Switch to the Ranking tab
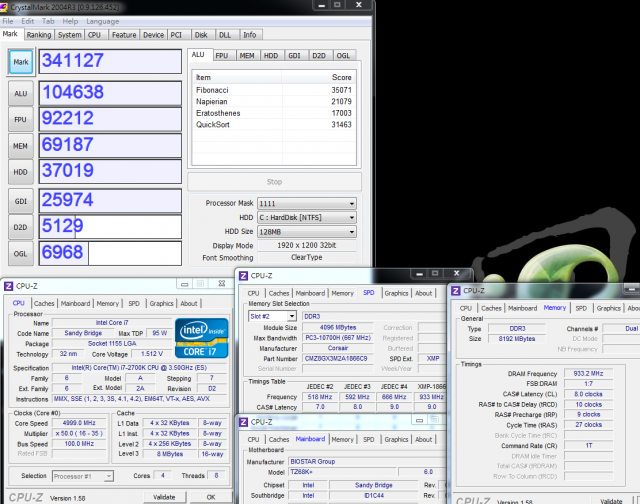The image size is (640, 504). click(39, 35)
